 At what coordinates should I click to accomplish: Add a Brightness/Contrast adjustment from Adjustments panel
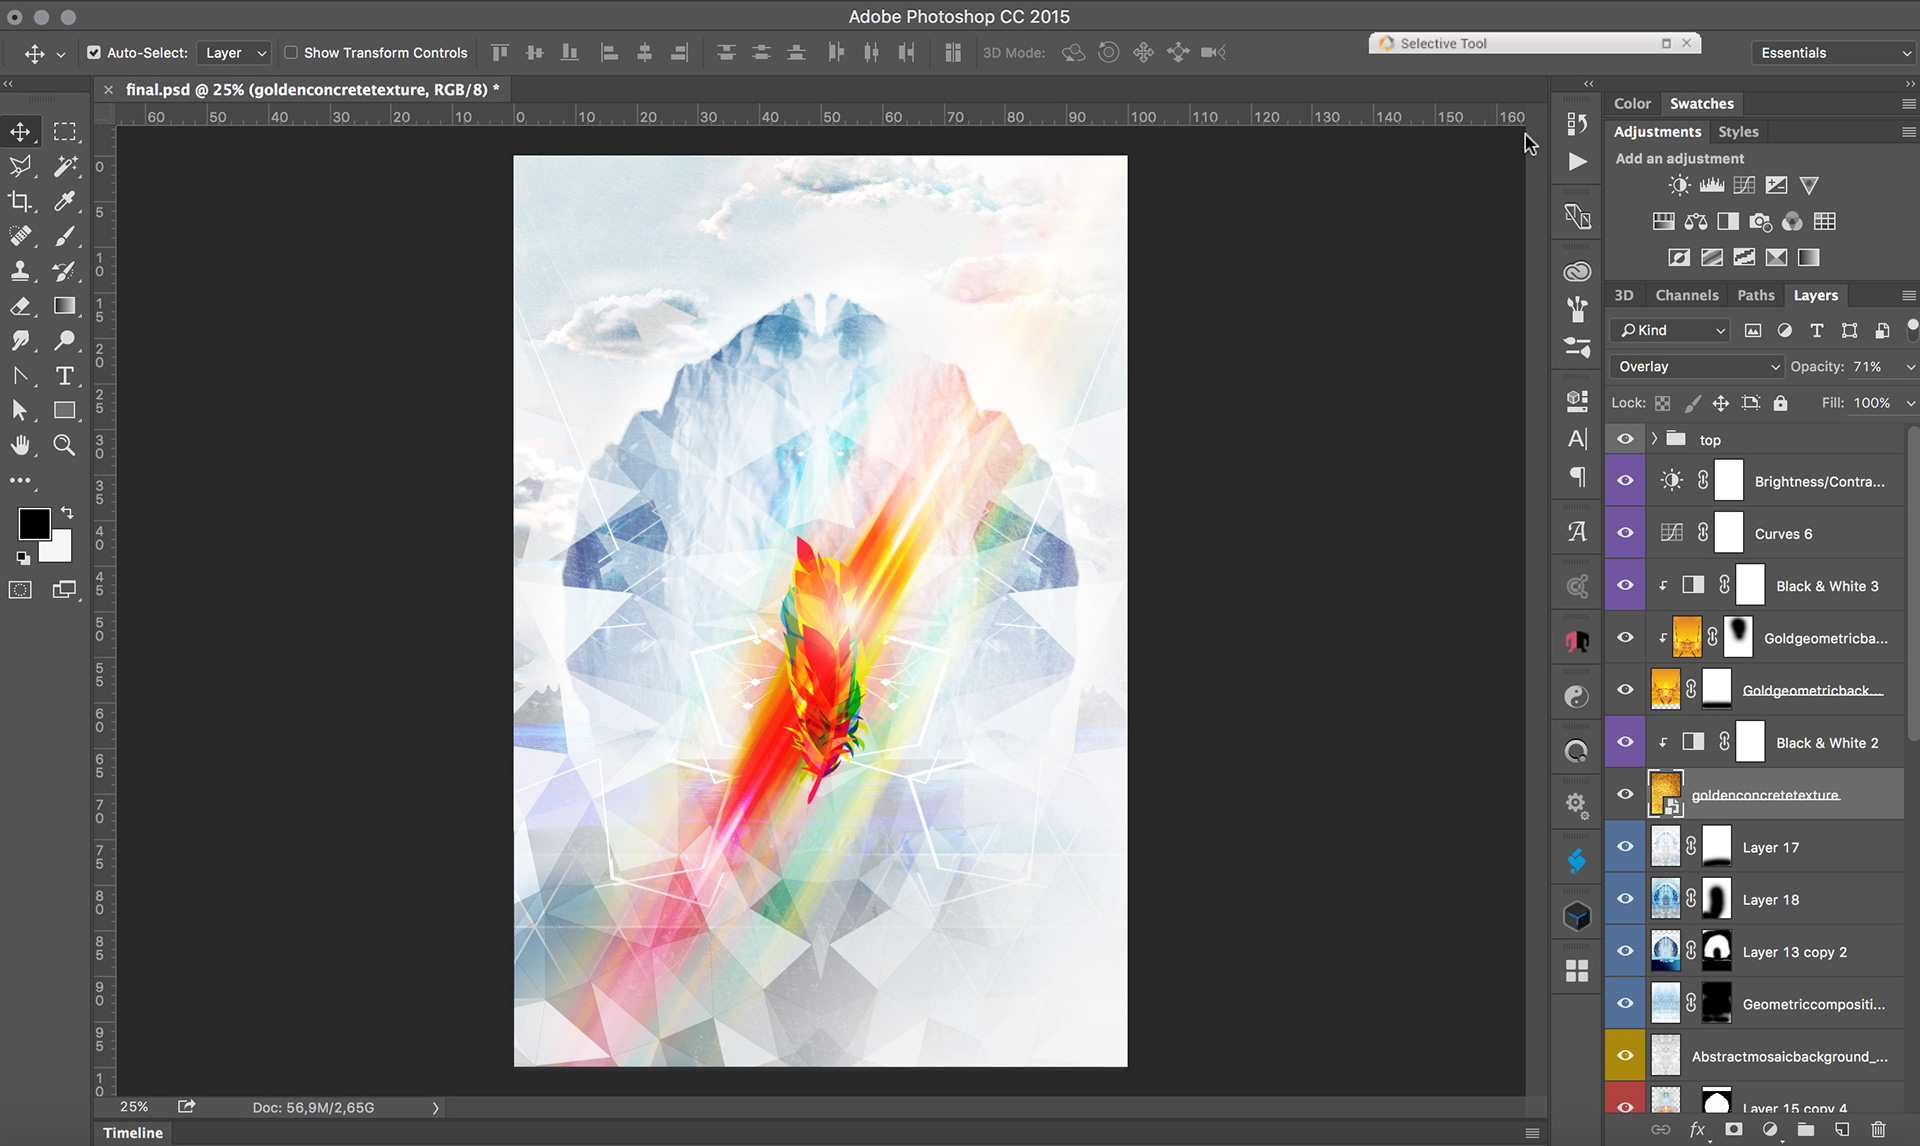pyautogui.click(x=1679, y=185)
